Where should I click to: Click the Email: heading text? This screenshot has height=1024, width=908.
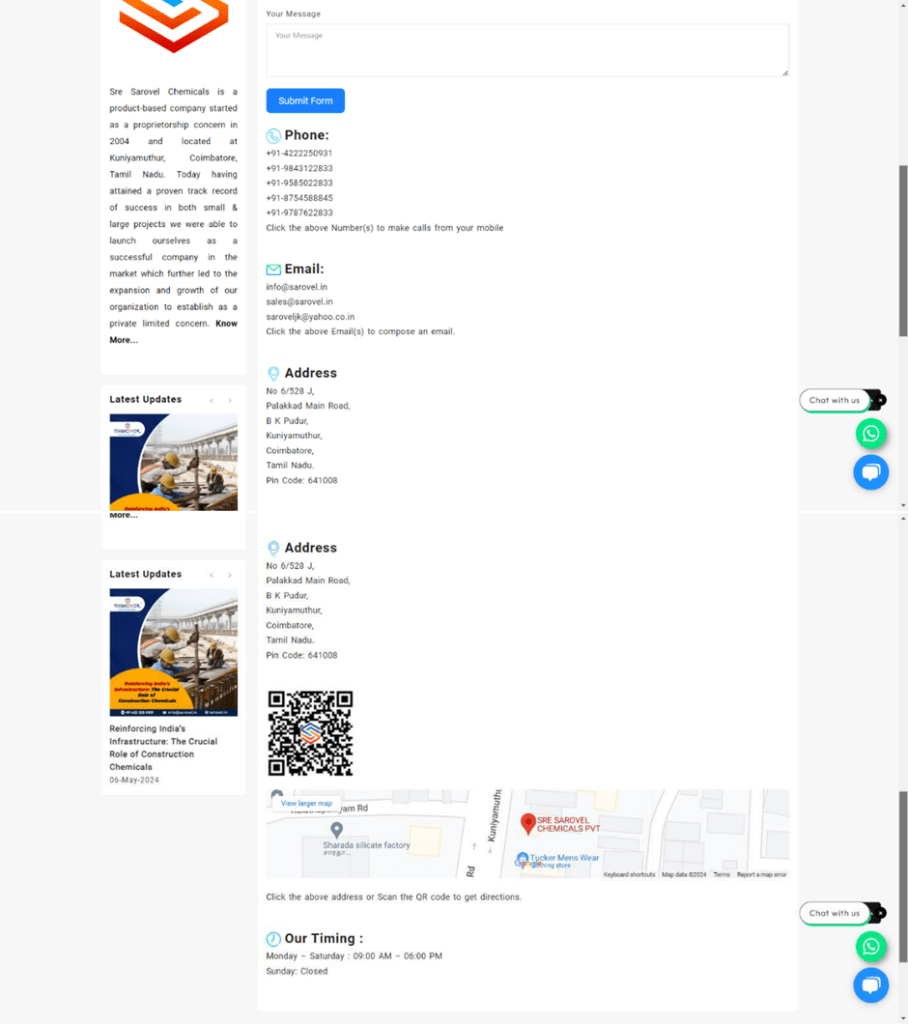[304, 269]
